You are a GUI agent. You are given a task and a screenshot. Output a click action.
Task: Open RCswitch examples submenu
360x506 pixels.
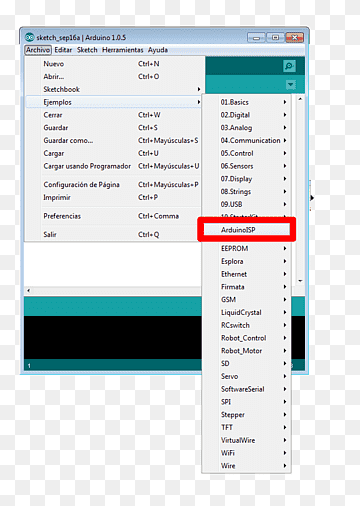coord(247,325)
